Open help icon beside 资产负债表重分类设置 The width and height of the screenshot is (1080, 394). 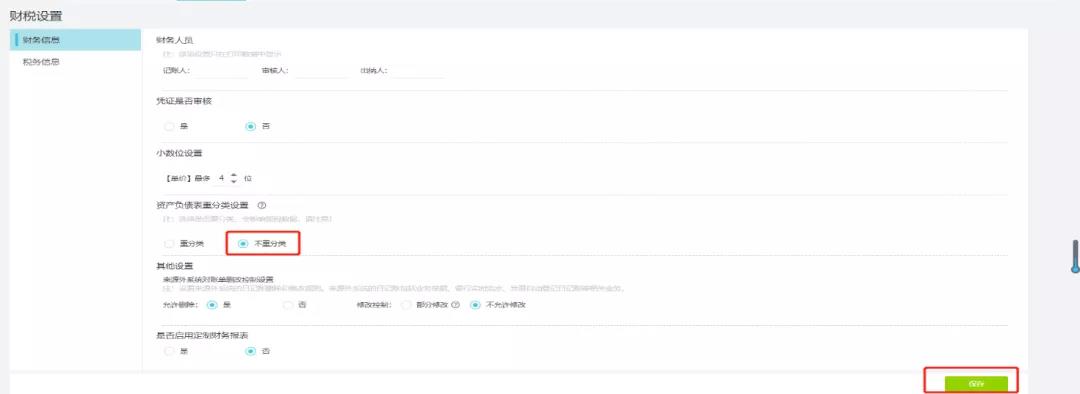pos(261,205)
